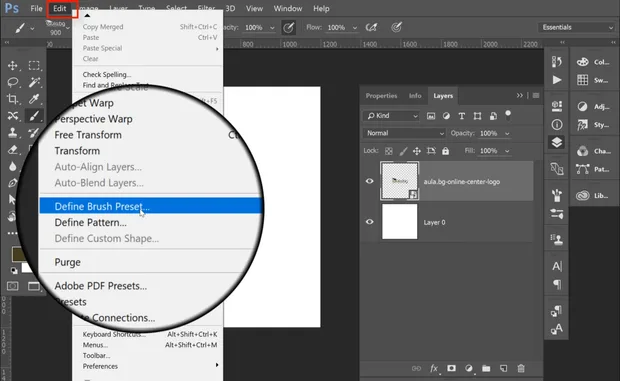
Task: Switch to the Properties tab
Action: click(x=381, y=96)
